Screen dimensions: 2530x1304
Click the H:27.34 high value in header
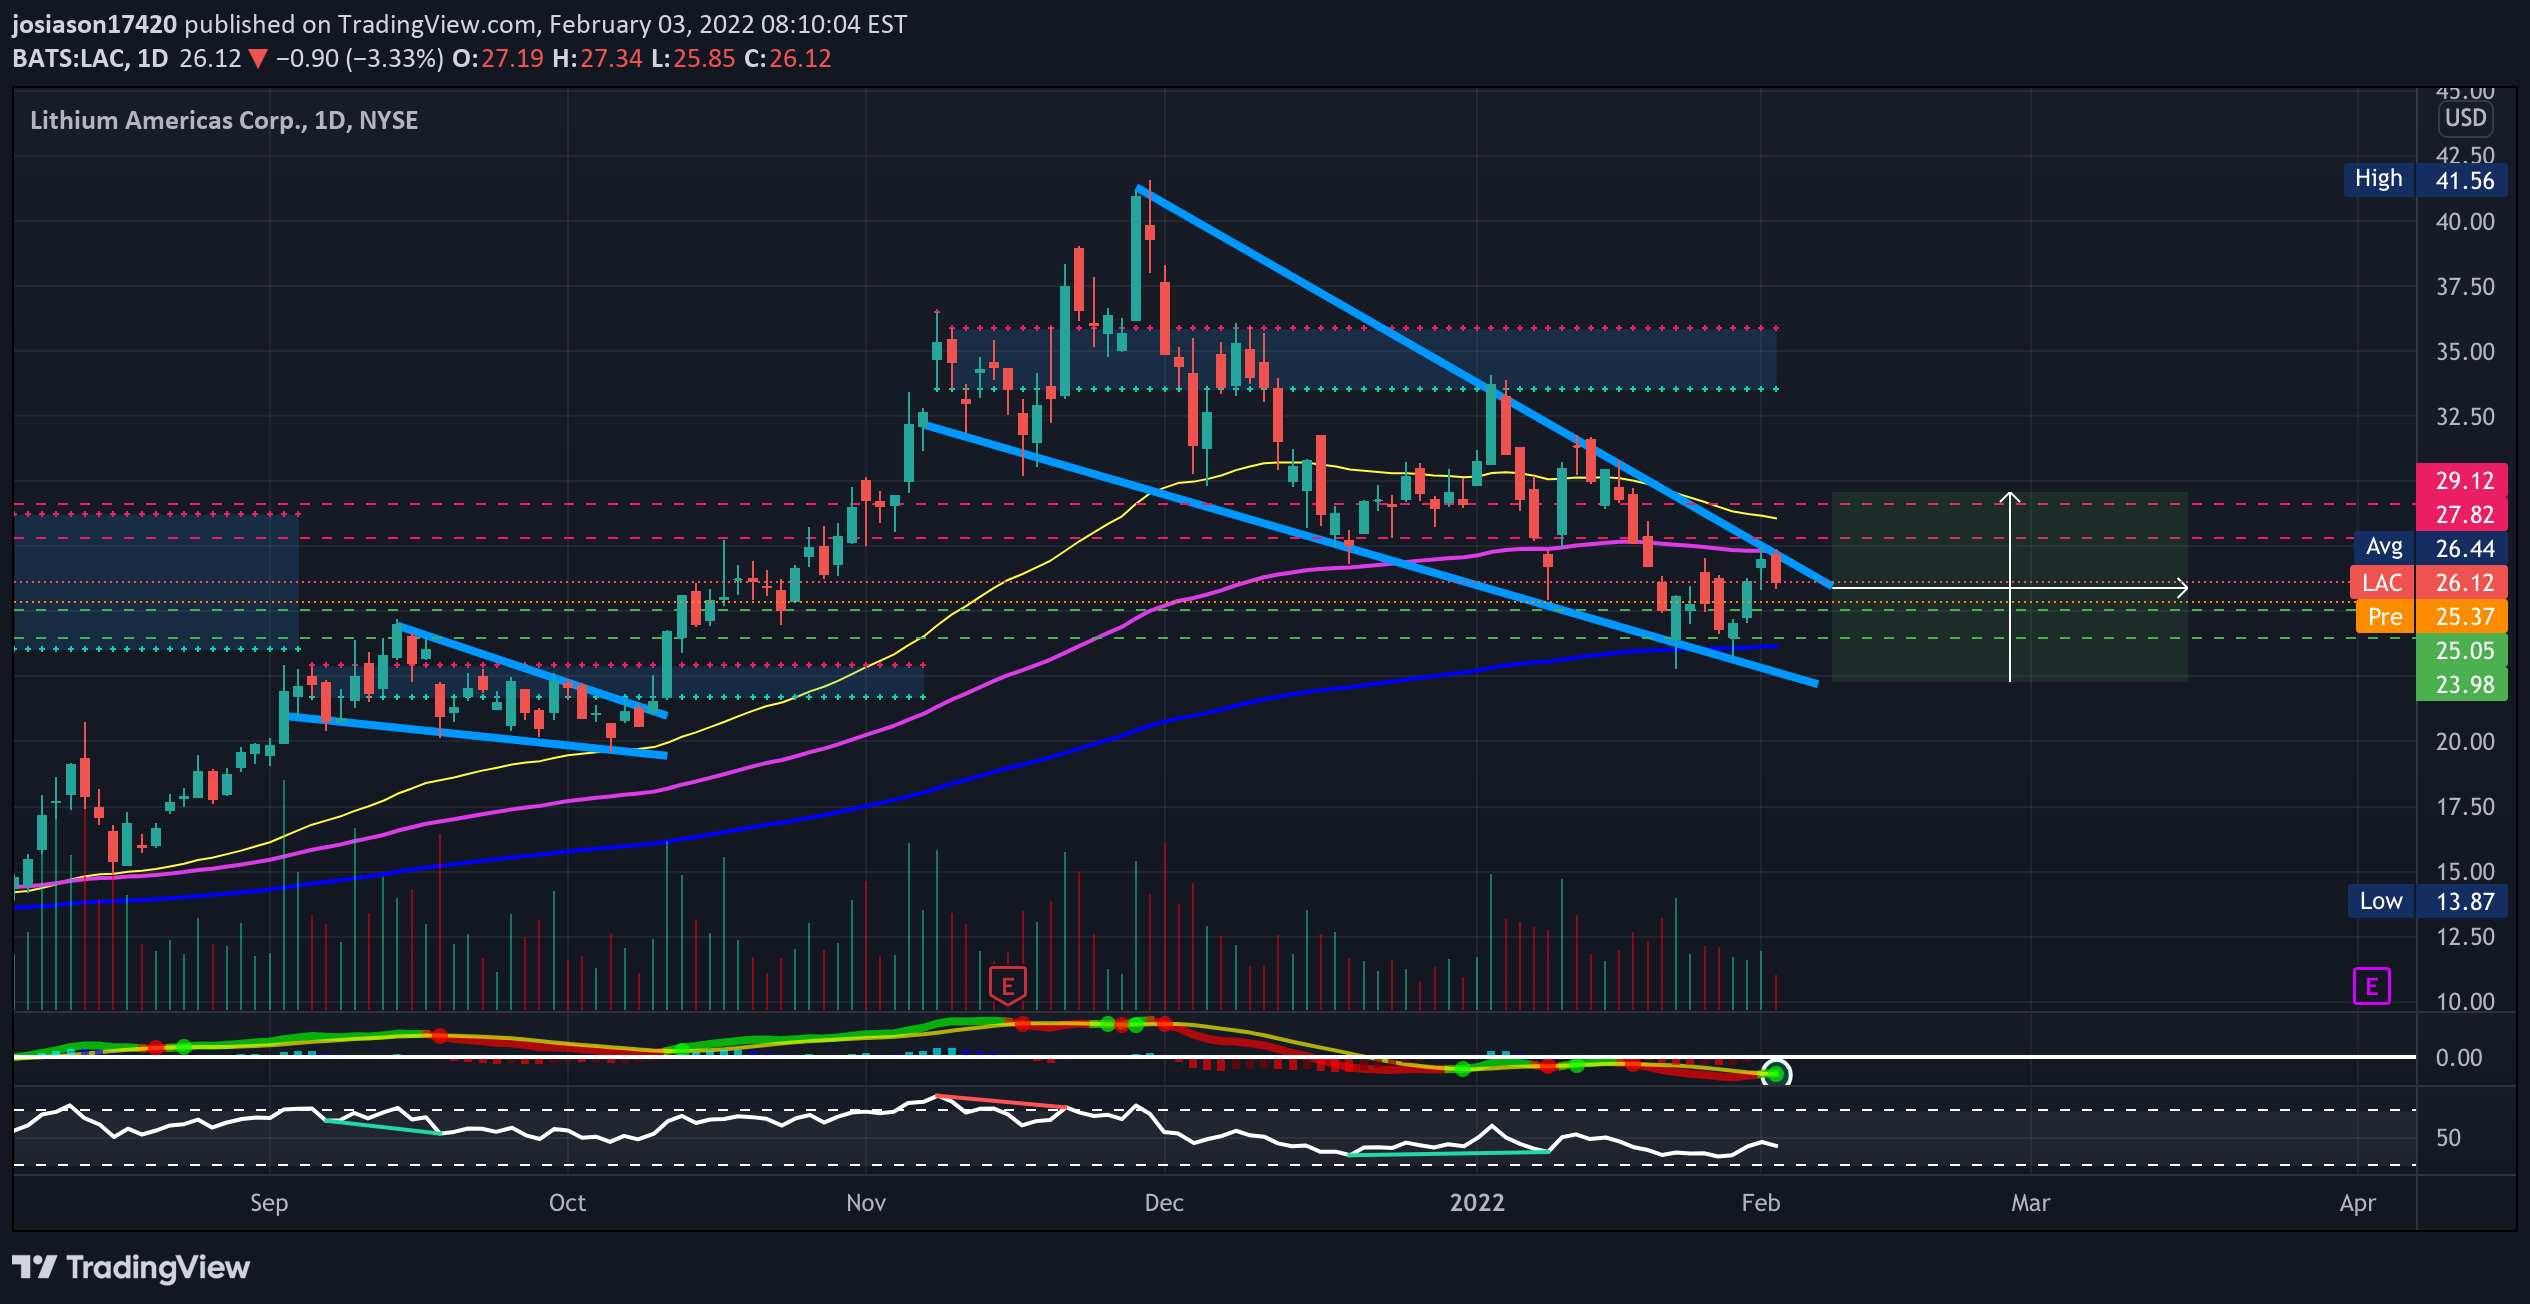coord(597,58)
